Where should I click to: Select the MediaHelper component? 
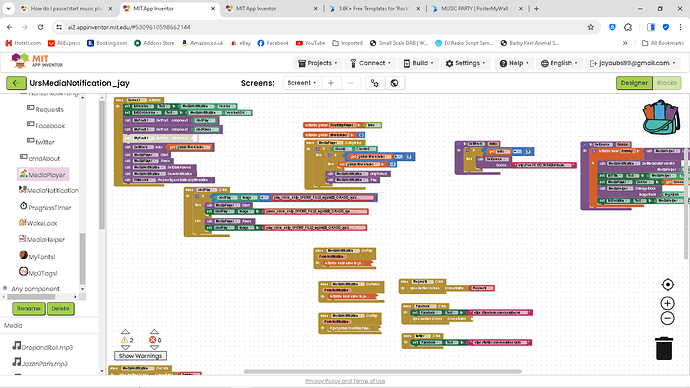point(42,239)
